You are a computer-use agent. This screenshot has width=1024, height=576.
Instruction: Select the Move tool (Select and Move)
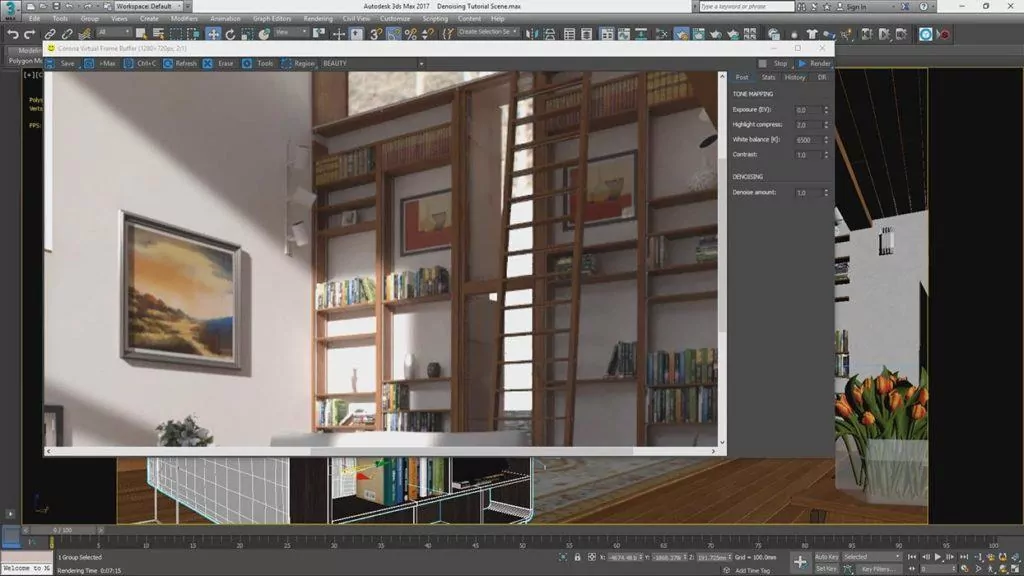(213, 34)
